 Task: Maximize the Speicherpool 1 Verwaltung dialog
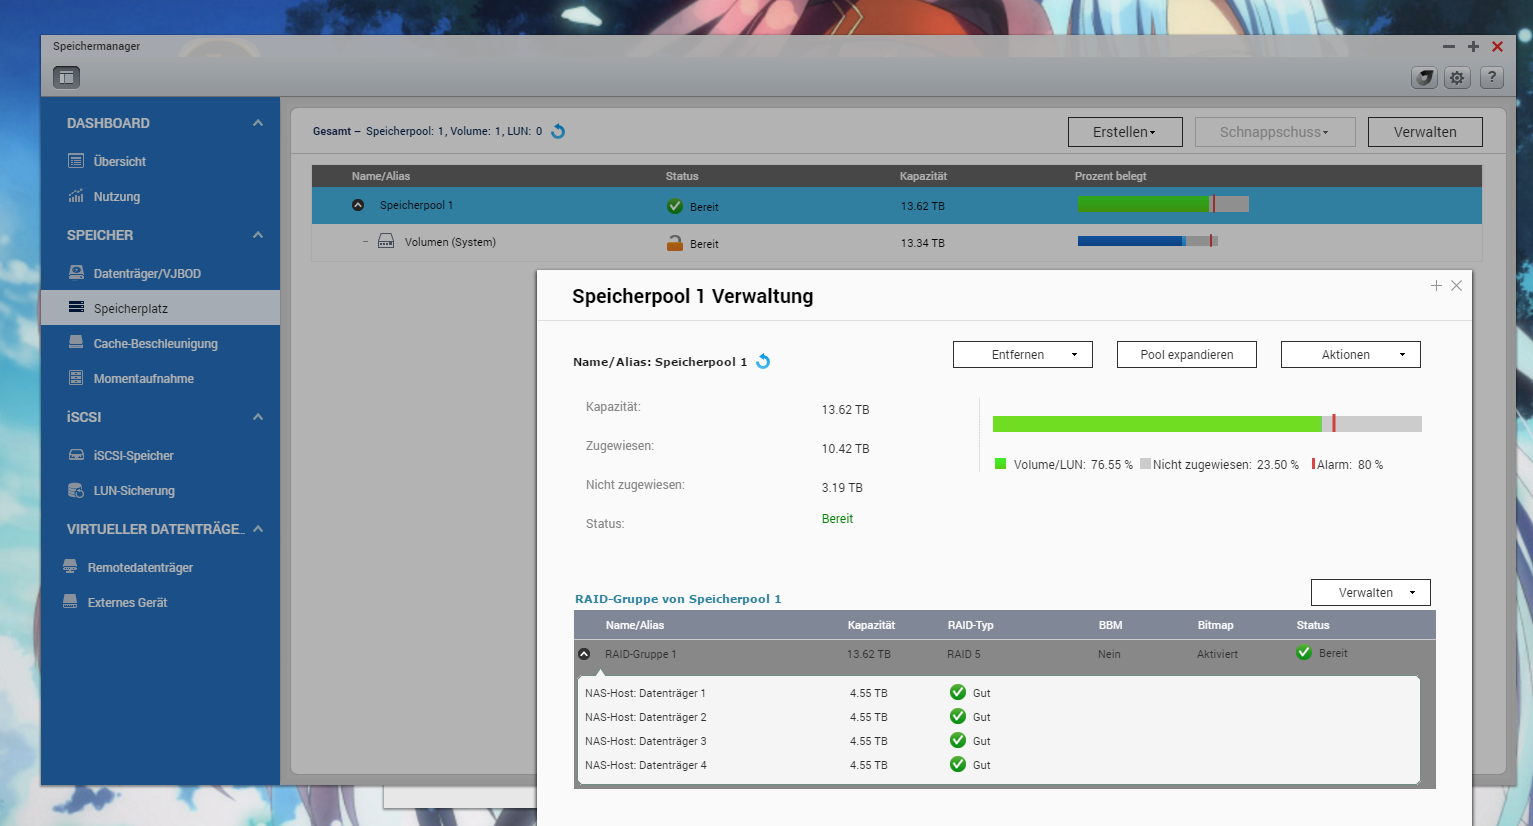pos(1436,286)
